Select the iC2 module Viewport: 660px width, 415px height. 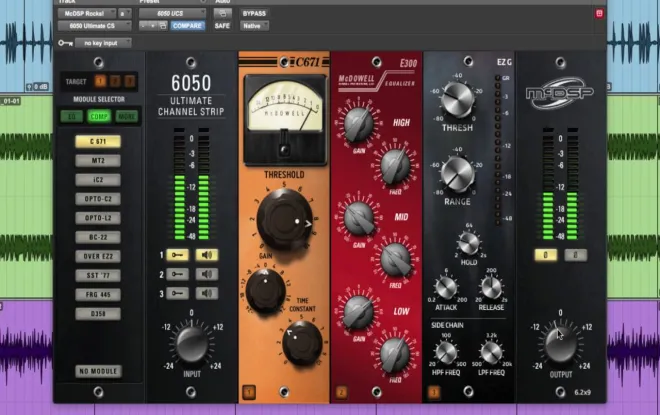pyautogui.click(x=98, y=180)
